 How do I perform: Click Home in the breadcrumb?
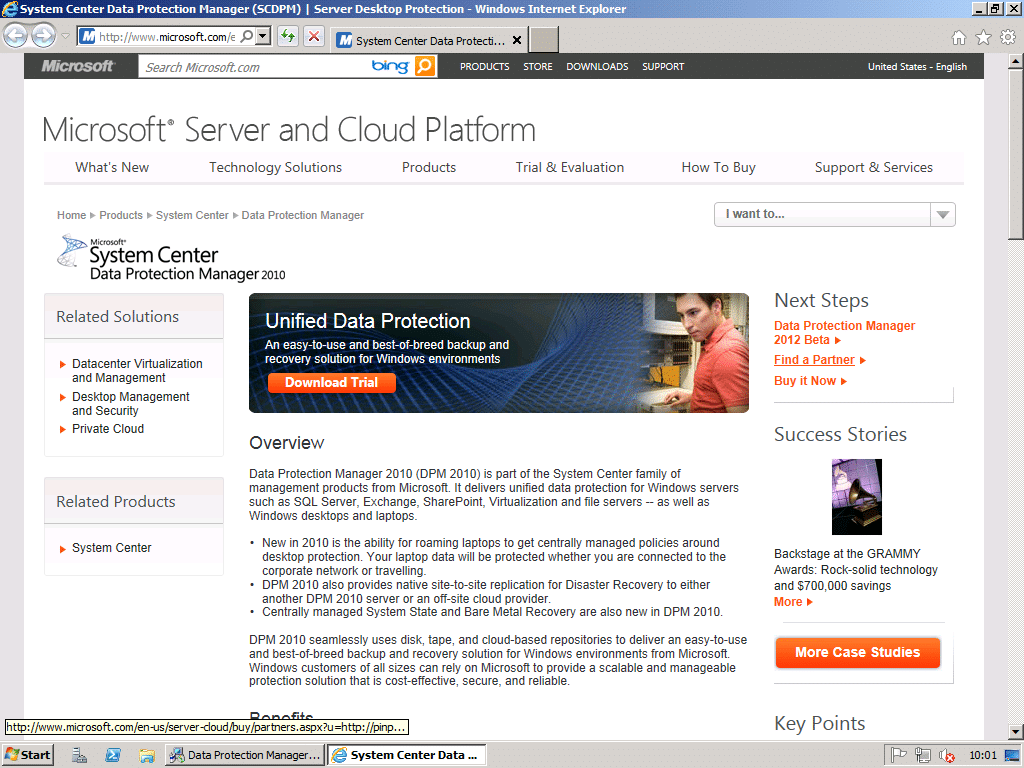coord(71,215)
